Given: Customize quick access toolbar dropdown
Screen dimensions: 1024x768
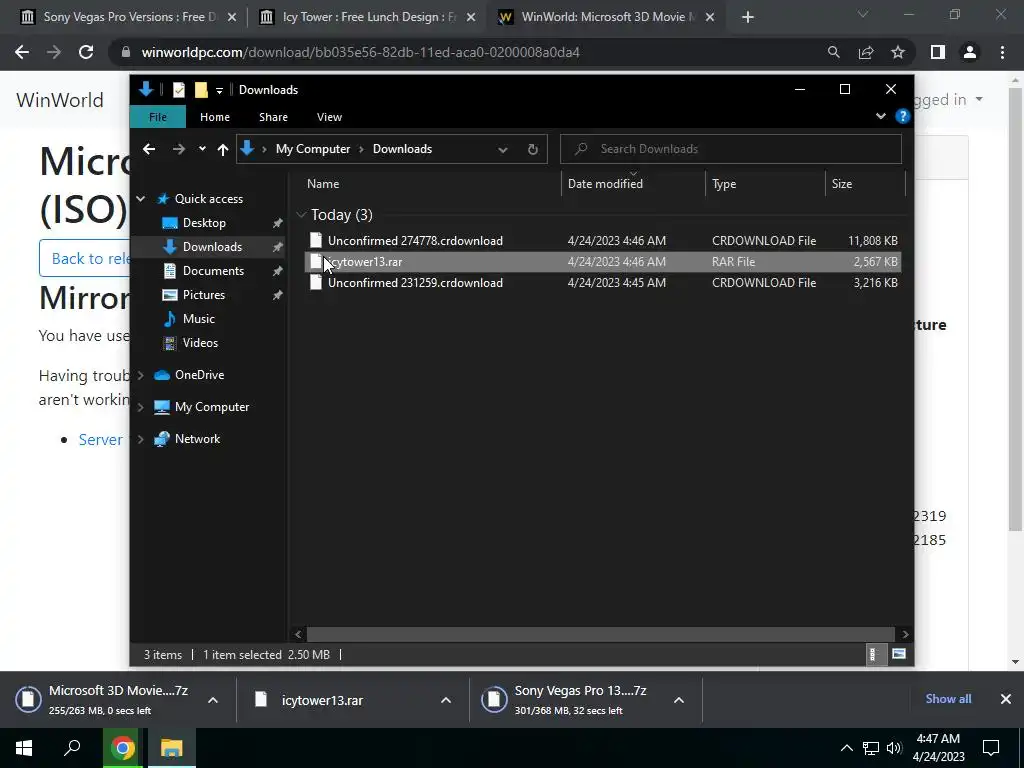Looking at the screenshot, I should [x=219, y=90].
